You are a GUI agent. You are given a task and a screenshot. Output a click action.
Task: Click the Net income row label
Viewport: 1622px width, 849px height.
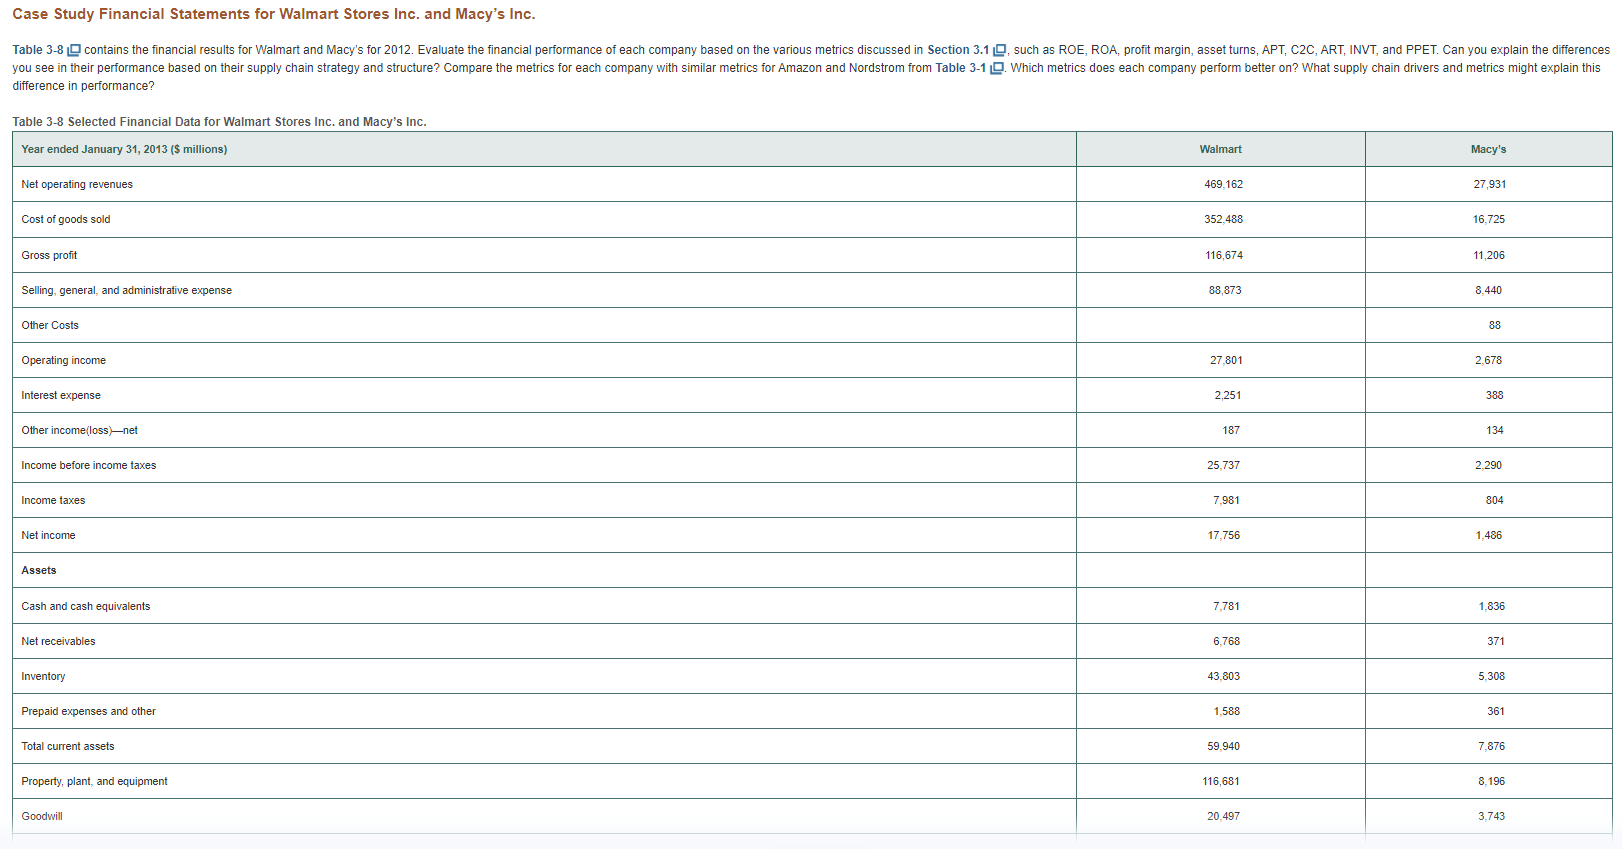tap(48, 535)
